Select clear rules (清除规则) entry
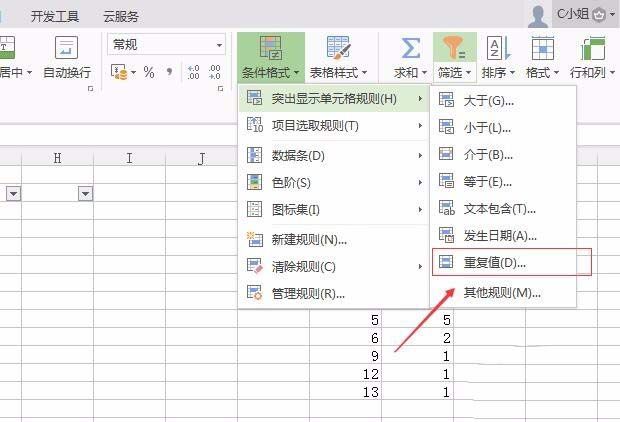Screen dimensions: 620x422 303,266
